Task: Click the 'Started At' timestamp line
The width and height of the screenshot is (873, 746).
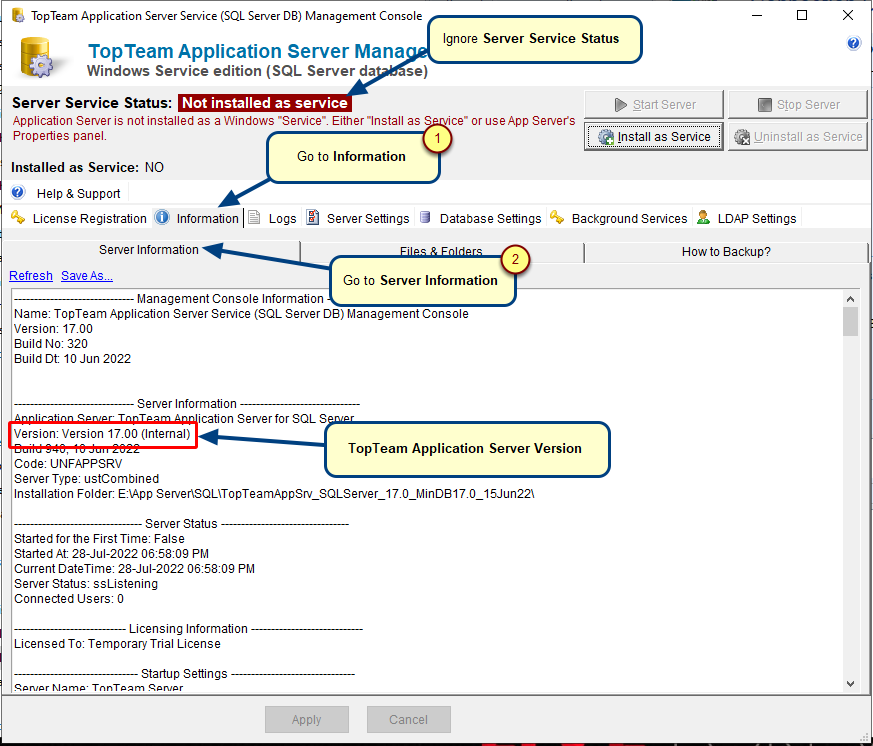Action: [111, 554]
